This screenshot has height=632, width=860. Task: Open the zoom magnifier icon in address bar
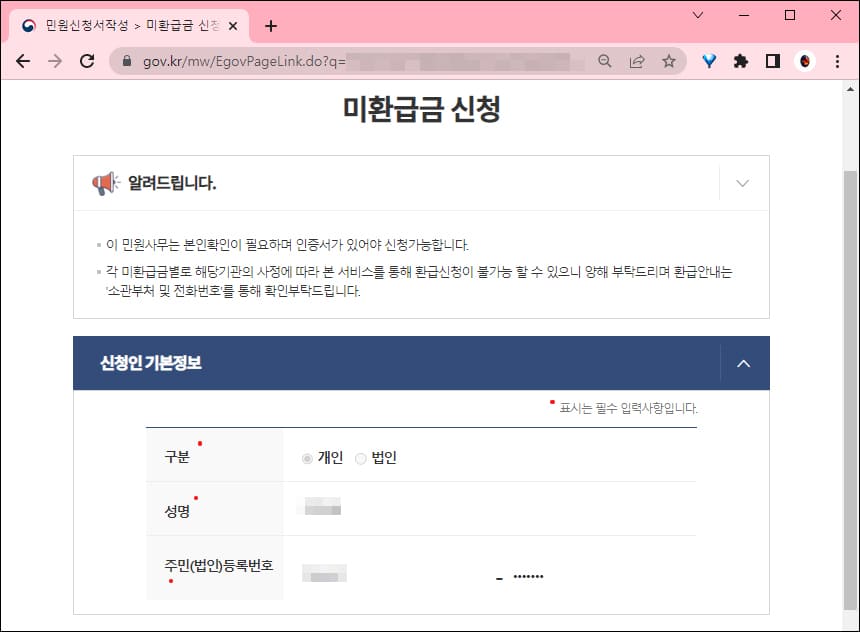(604, 61)
